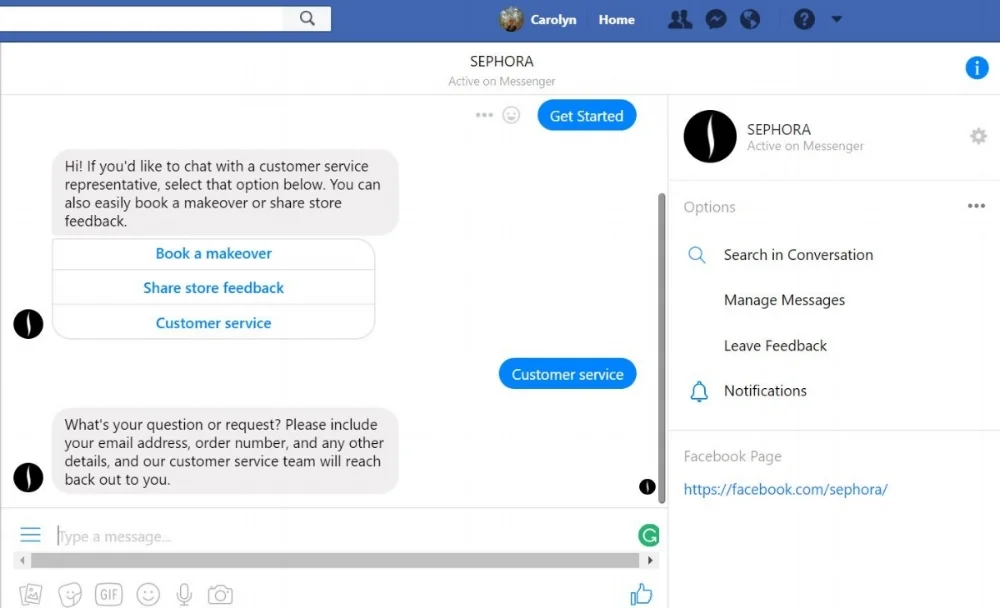Click the vertical conversation scrollbar
This screenshot has height=608, width=1000.
click(661, 348)
